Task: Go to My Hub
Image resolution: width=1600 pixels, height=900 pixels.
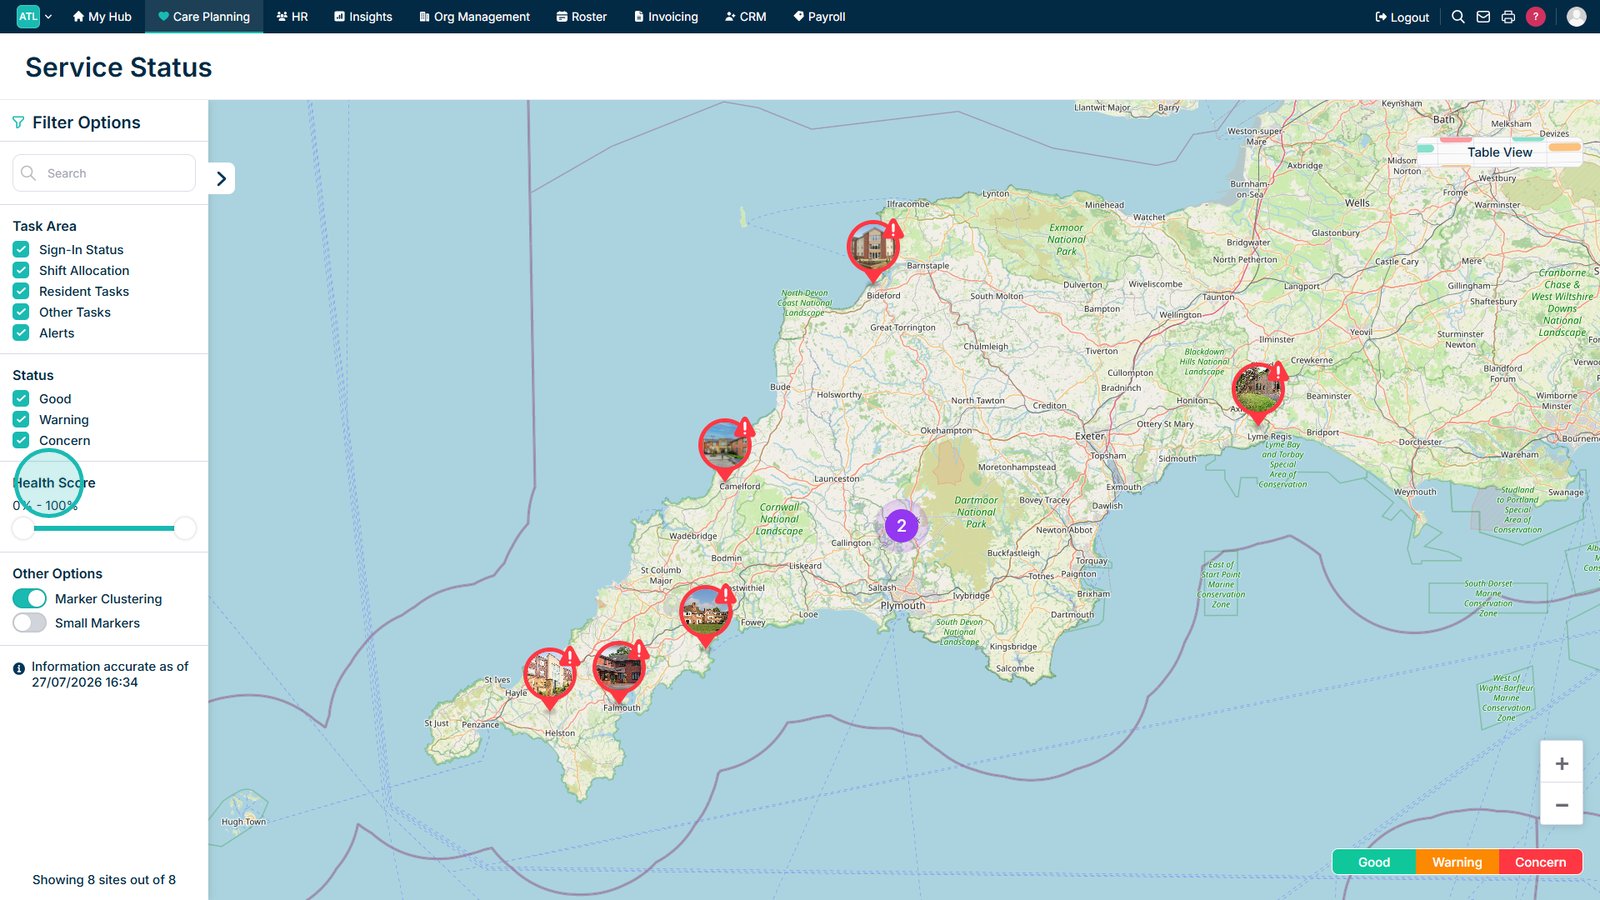Action: click(102, 16)
